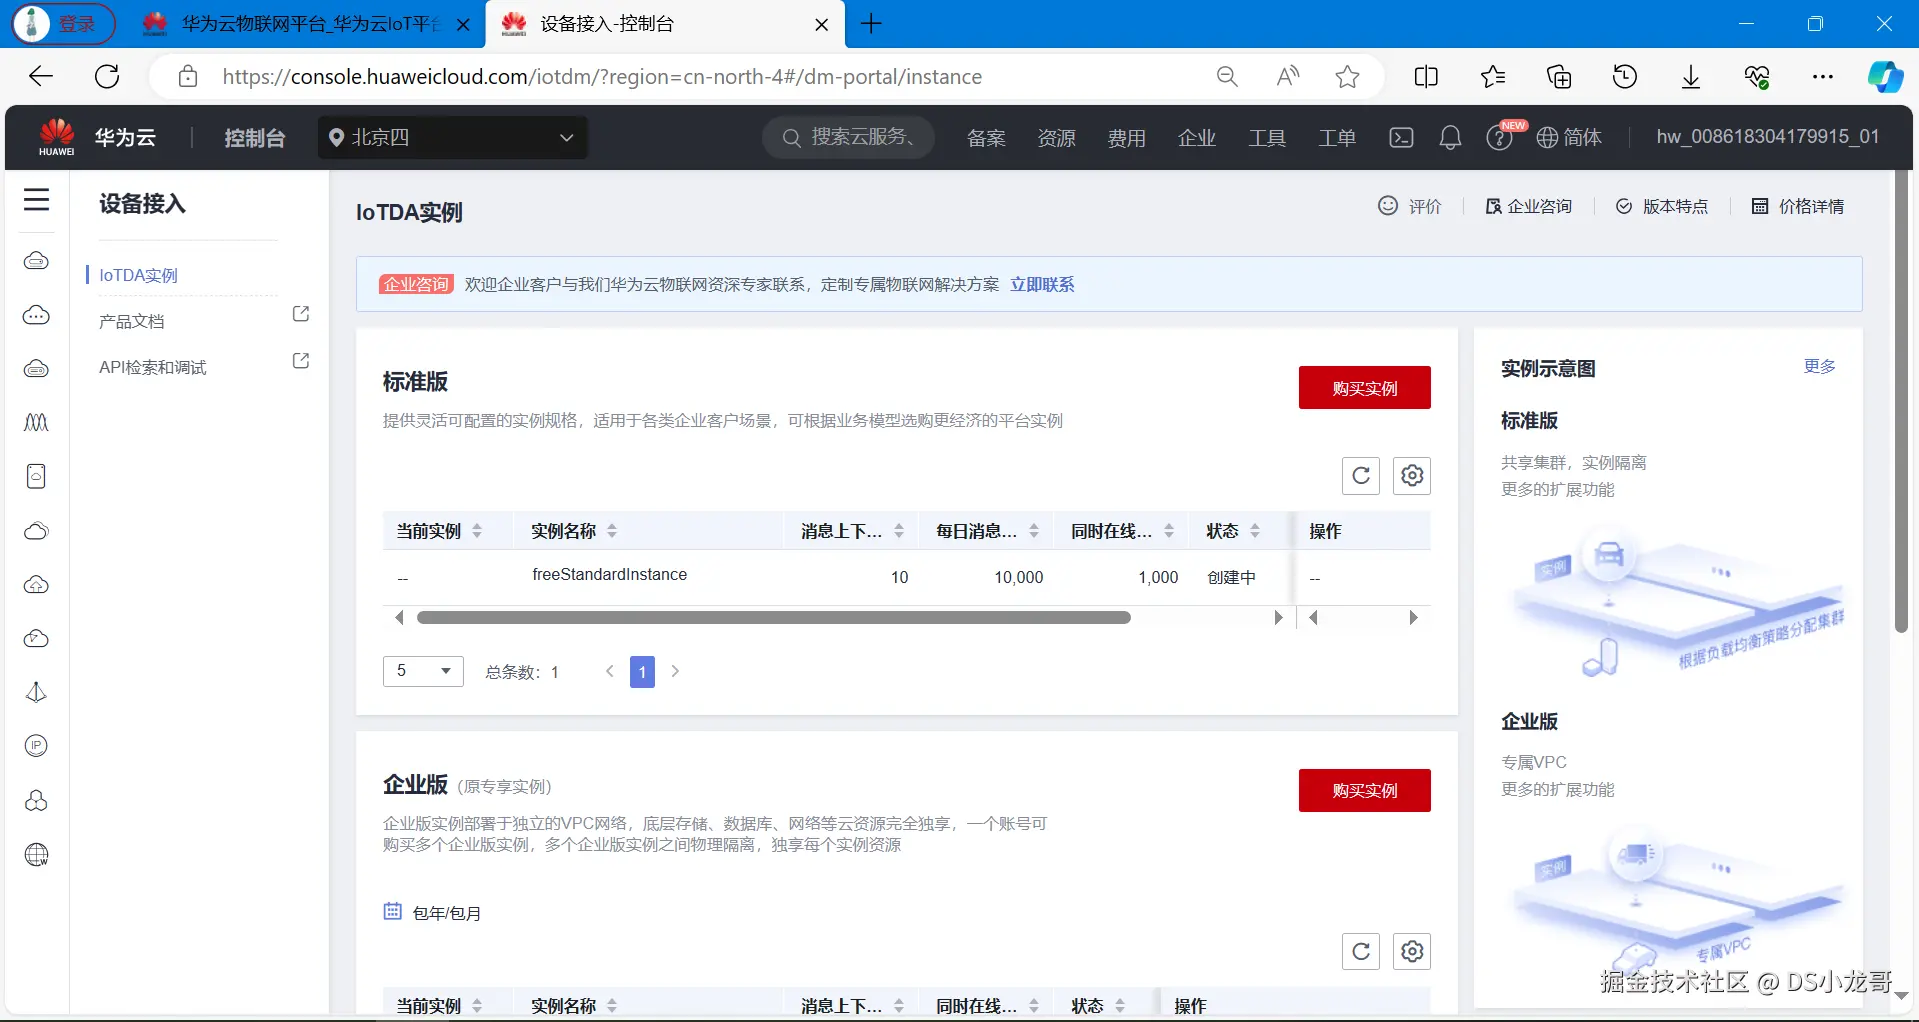Open the account hw_008618304179915_01 menu
This screenshot has width=1919, height=1022.
click(x=1768, y=137)
